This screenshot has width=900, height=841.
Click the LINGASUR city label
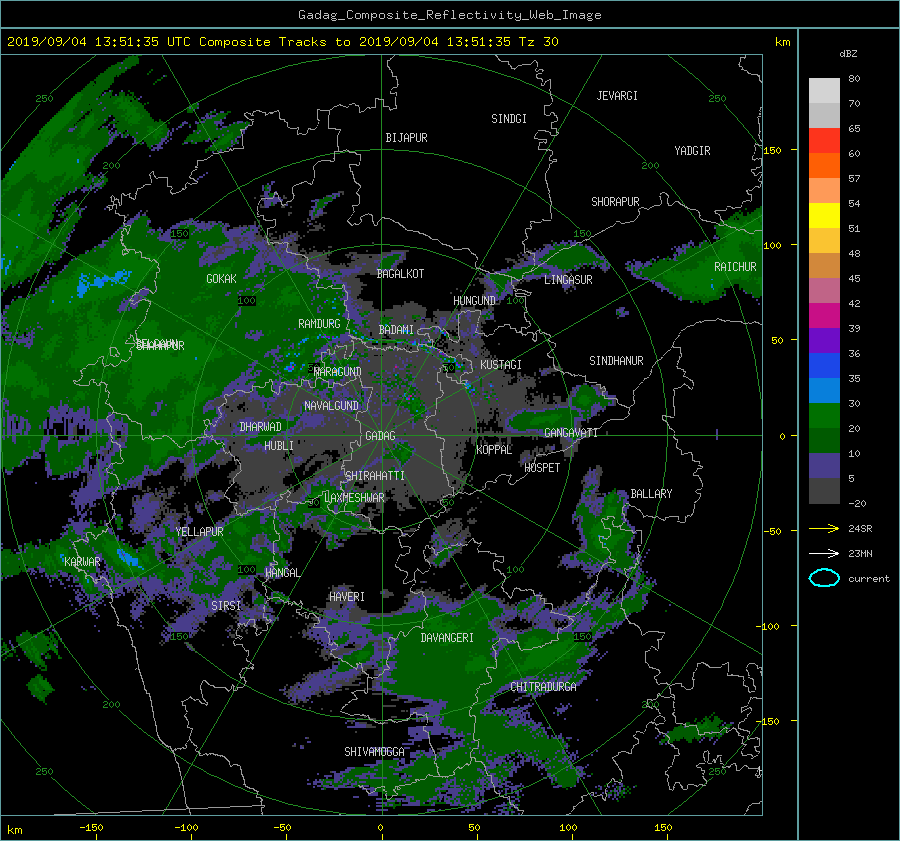pyautogui.click(x=568, y=280)
